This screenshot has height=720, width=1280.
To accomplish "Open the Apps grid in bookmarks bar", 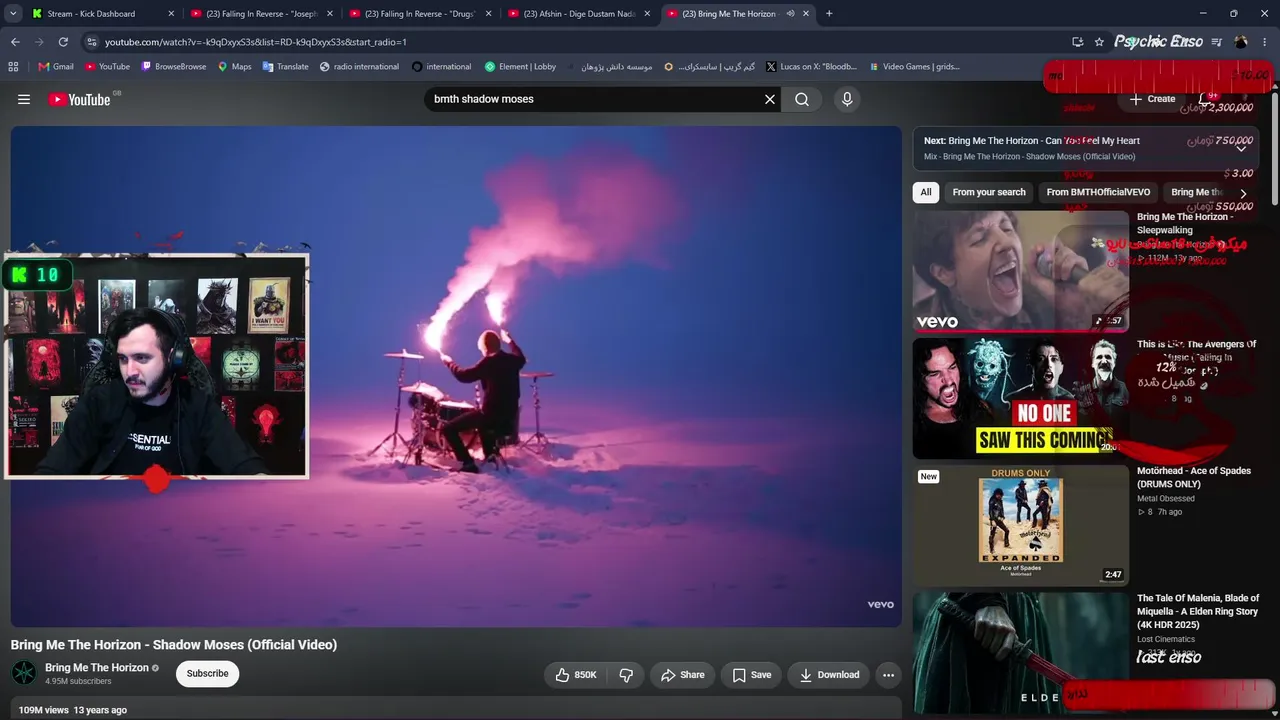I will point(13,67).
